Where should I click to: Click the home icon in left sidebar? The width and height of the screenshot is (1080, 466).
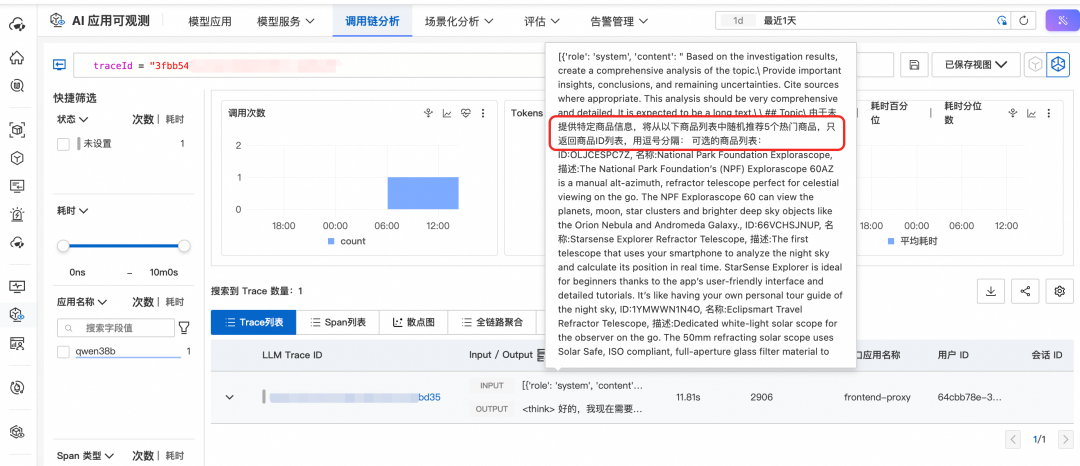point(16,57)
